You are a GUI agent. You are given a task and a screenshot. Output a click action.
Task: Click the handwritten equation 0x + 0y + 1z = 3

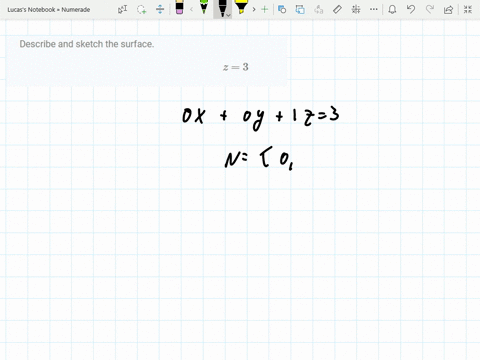pyautogui.click(x=261, y=118)
